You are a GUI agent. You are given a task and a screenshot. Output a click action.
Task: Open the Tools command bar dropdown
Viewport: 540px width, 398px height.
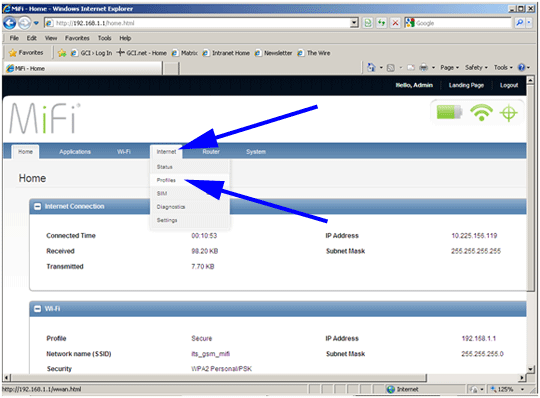[x=503, y=67]
